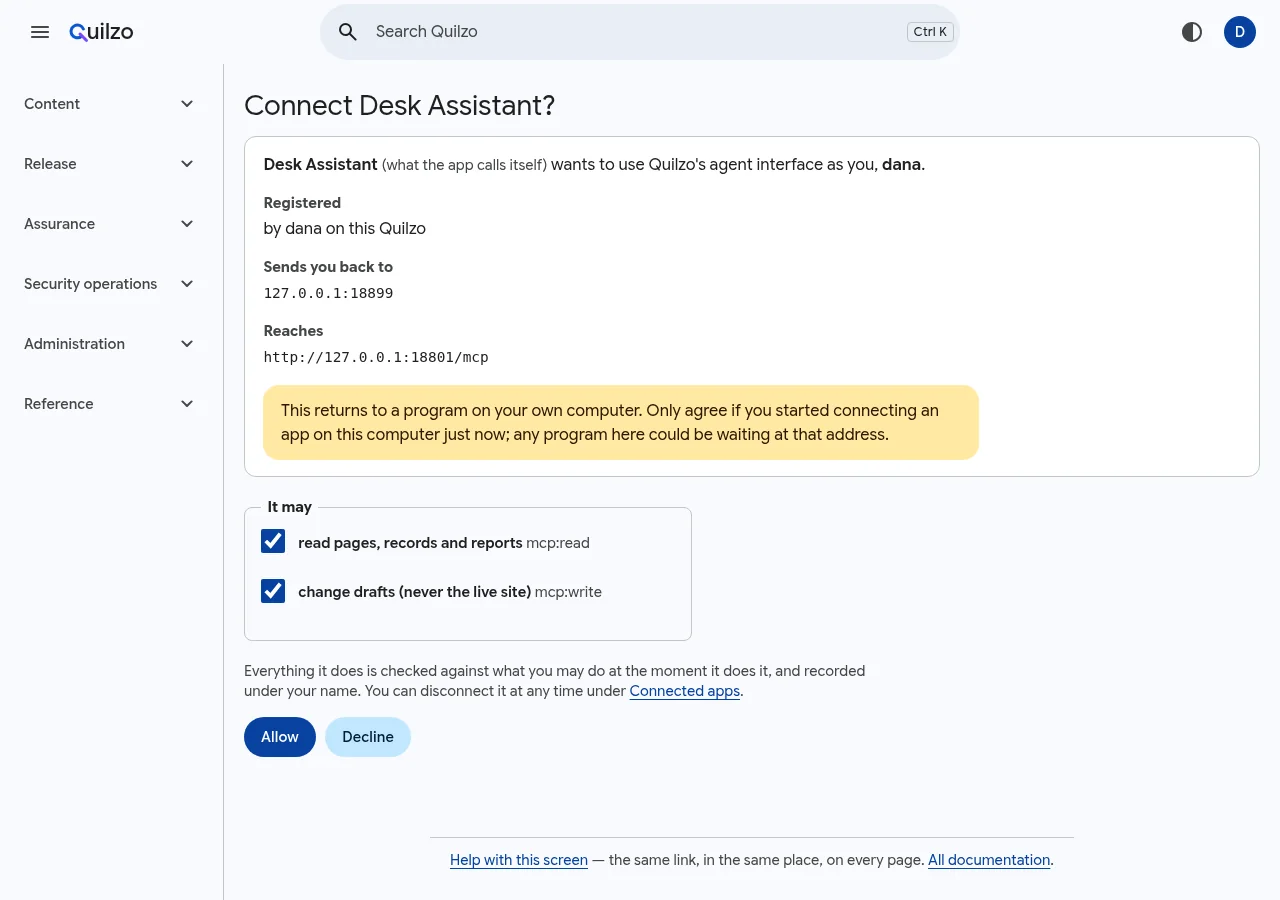The height and width of the screenshot is (900, 1280).
Task: Toggle dark/light theme icon
Action: pos(1192,32)
